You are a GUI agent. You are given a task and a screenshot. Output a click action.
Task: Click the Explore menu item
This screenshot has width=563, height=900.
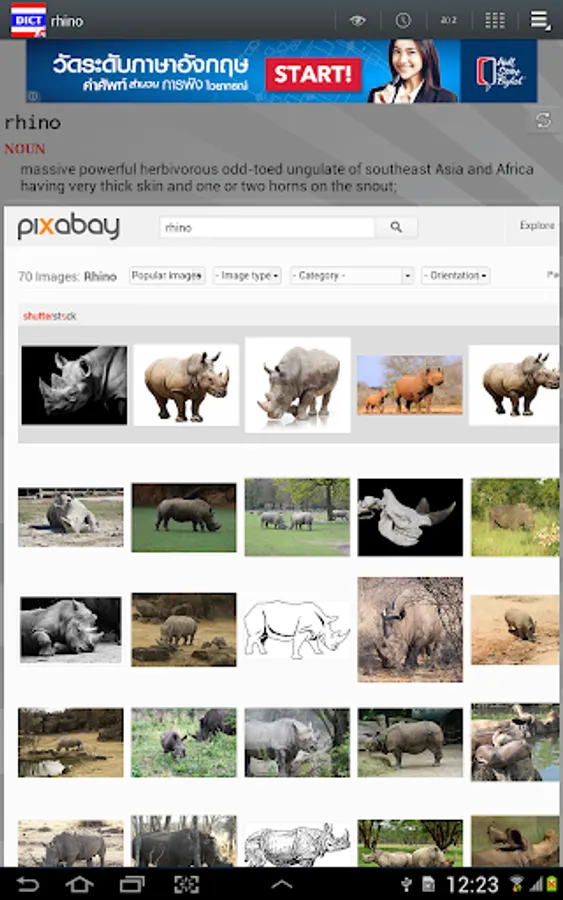tap(537, 226)
